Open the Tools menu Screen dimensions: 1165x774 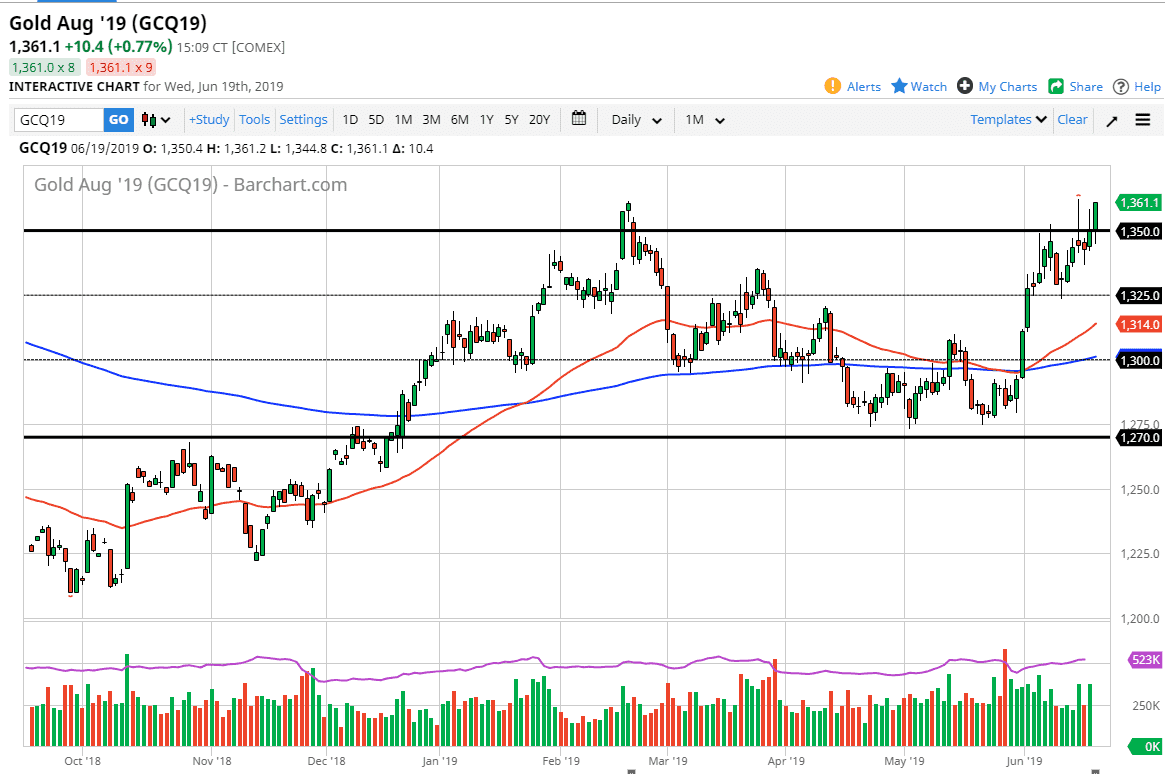(x=254, y=119)
